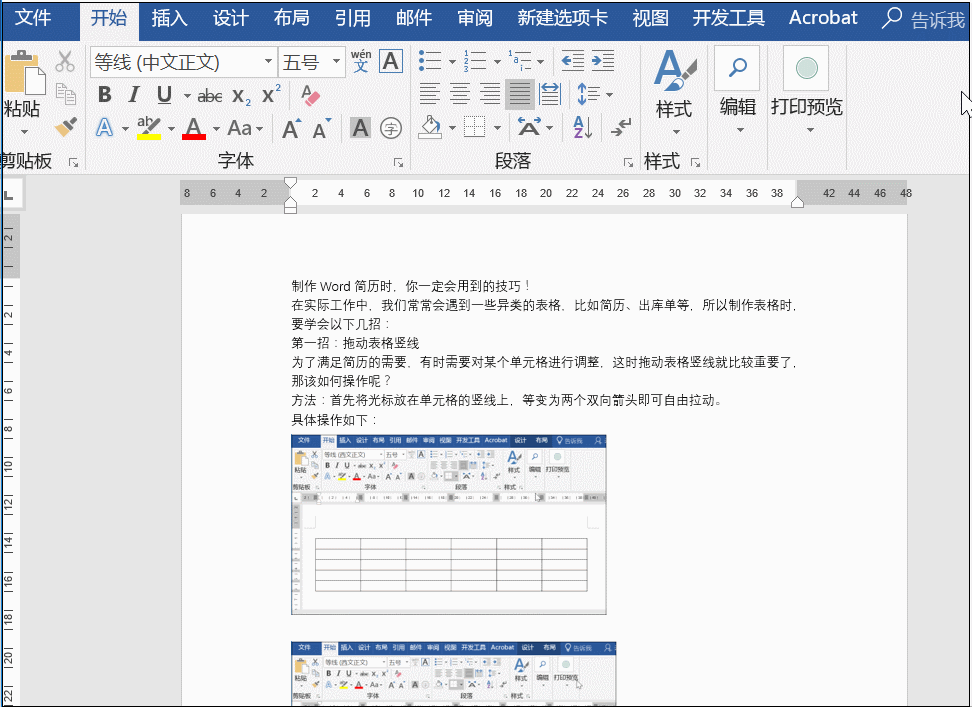
Task: Toggle the multilevel list
Action: 519,61
